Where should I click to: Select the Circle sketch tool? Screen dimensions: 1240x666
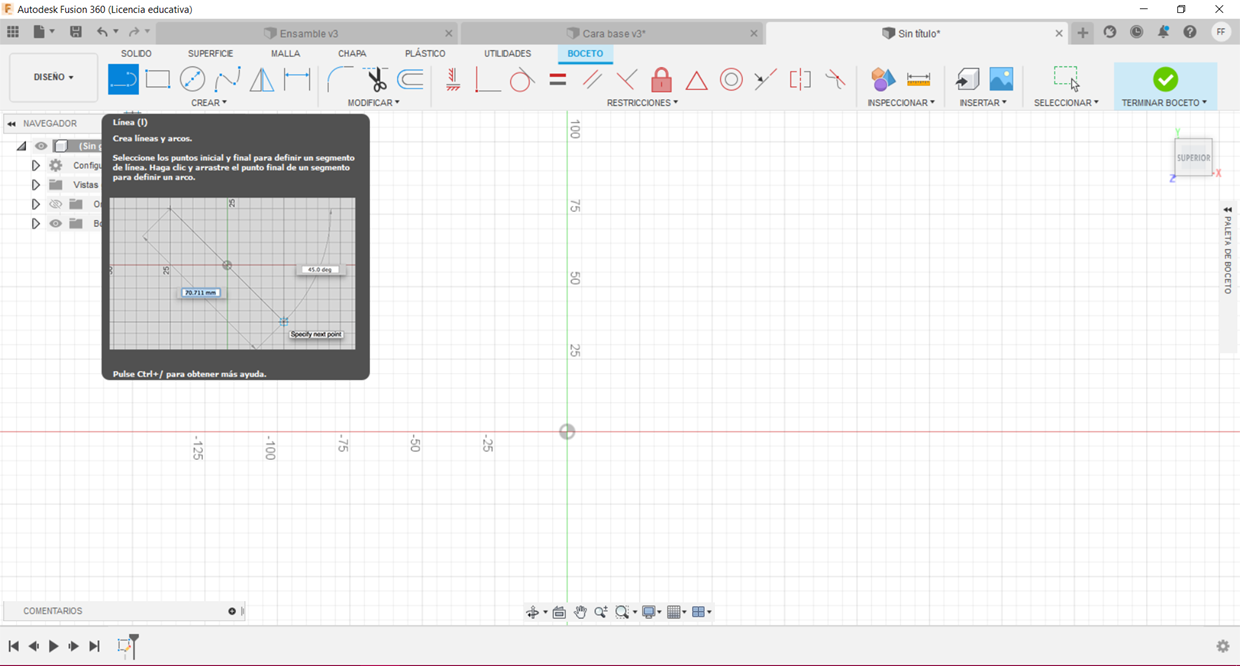coord(192,79)
